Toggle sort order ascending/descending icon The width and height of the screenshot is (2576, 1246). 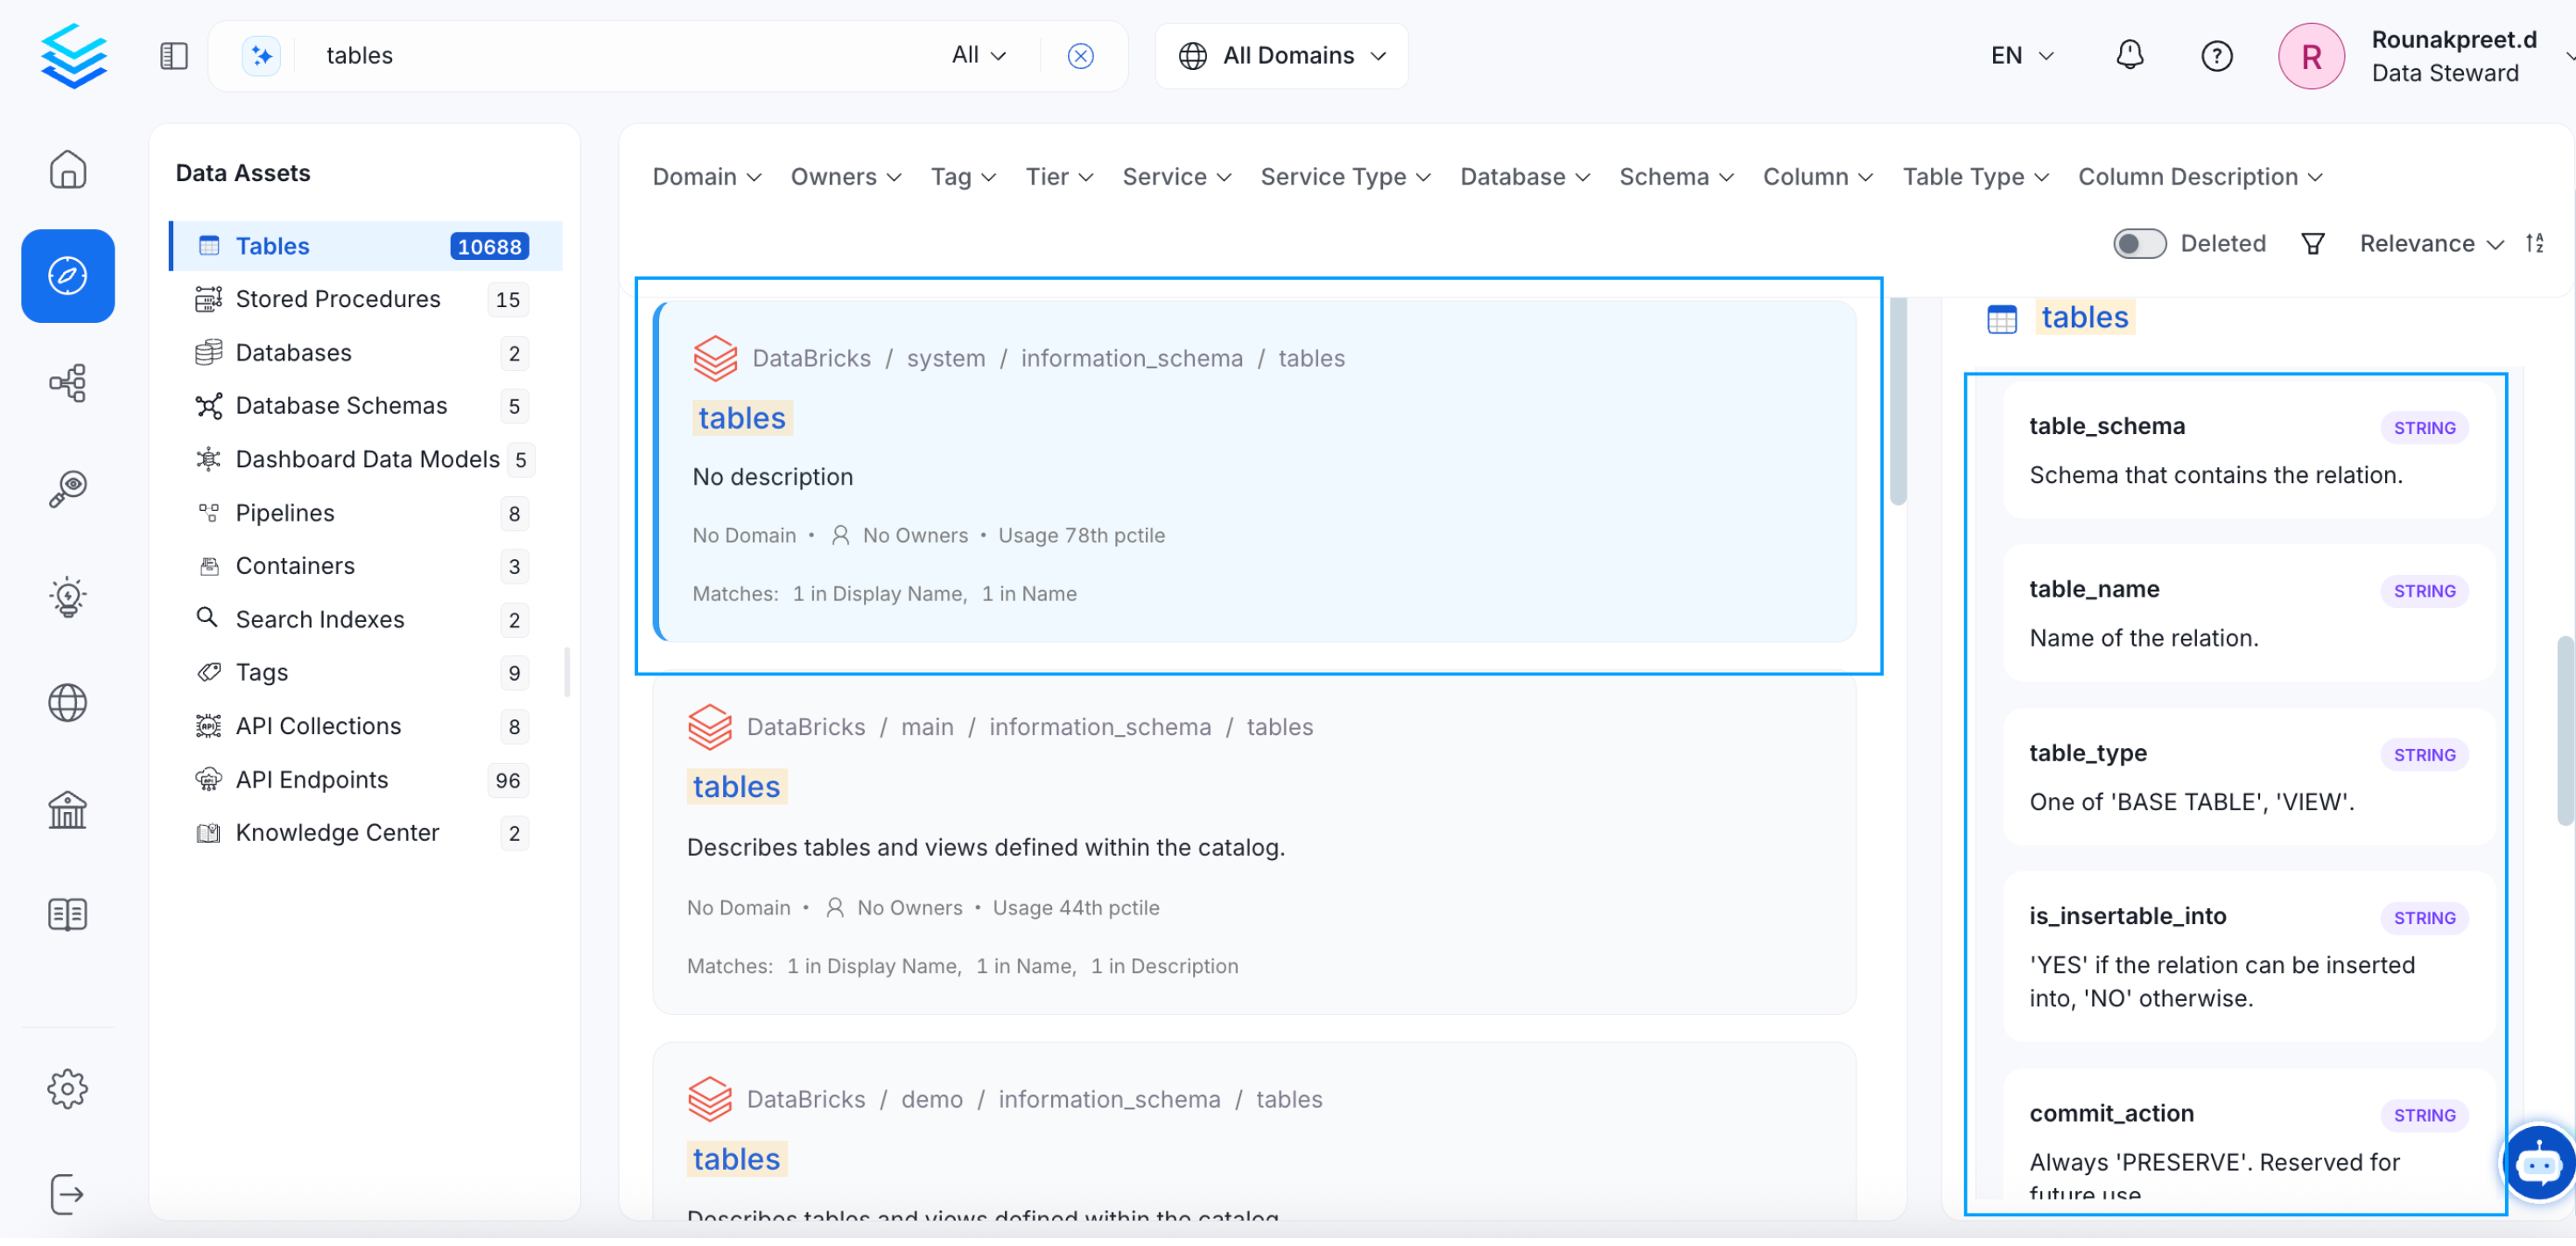coord(2534,244)
